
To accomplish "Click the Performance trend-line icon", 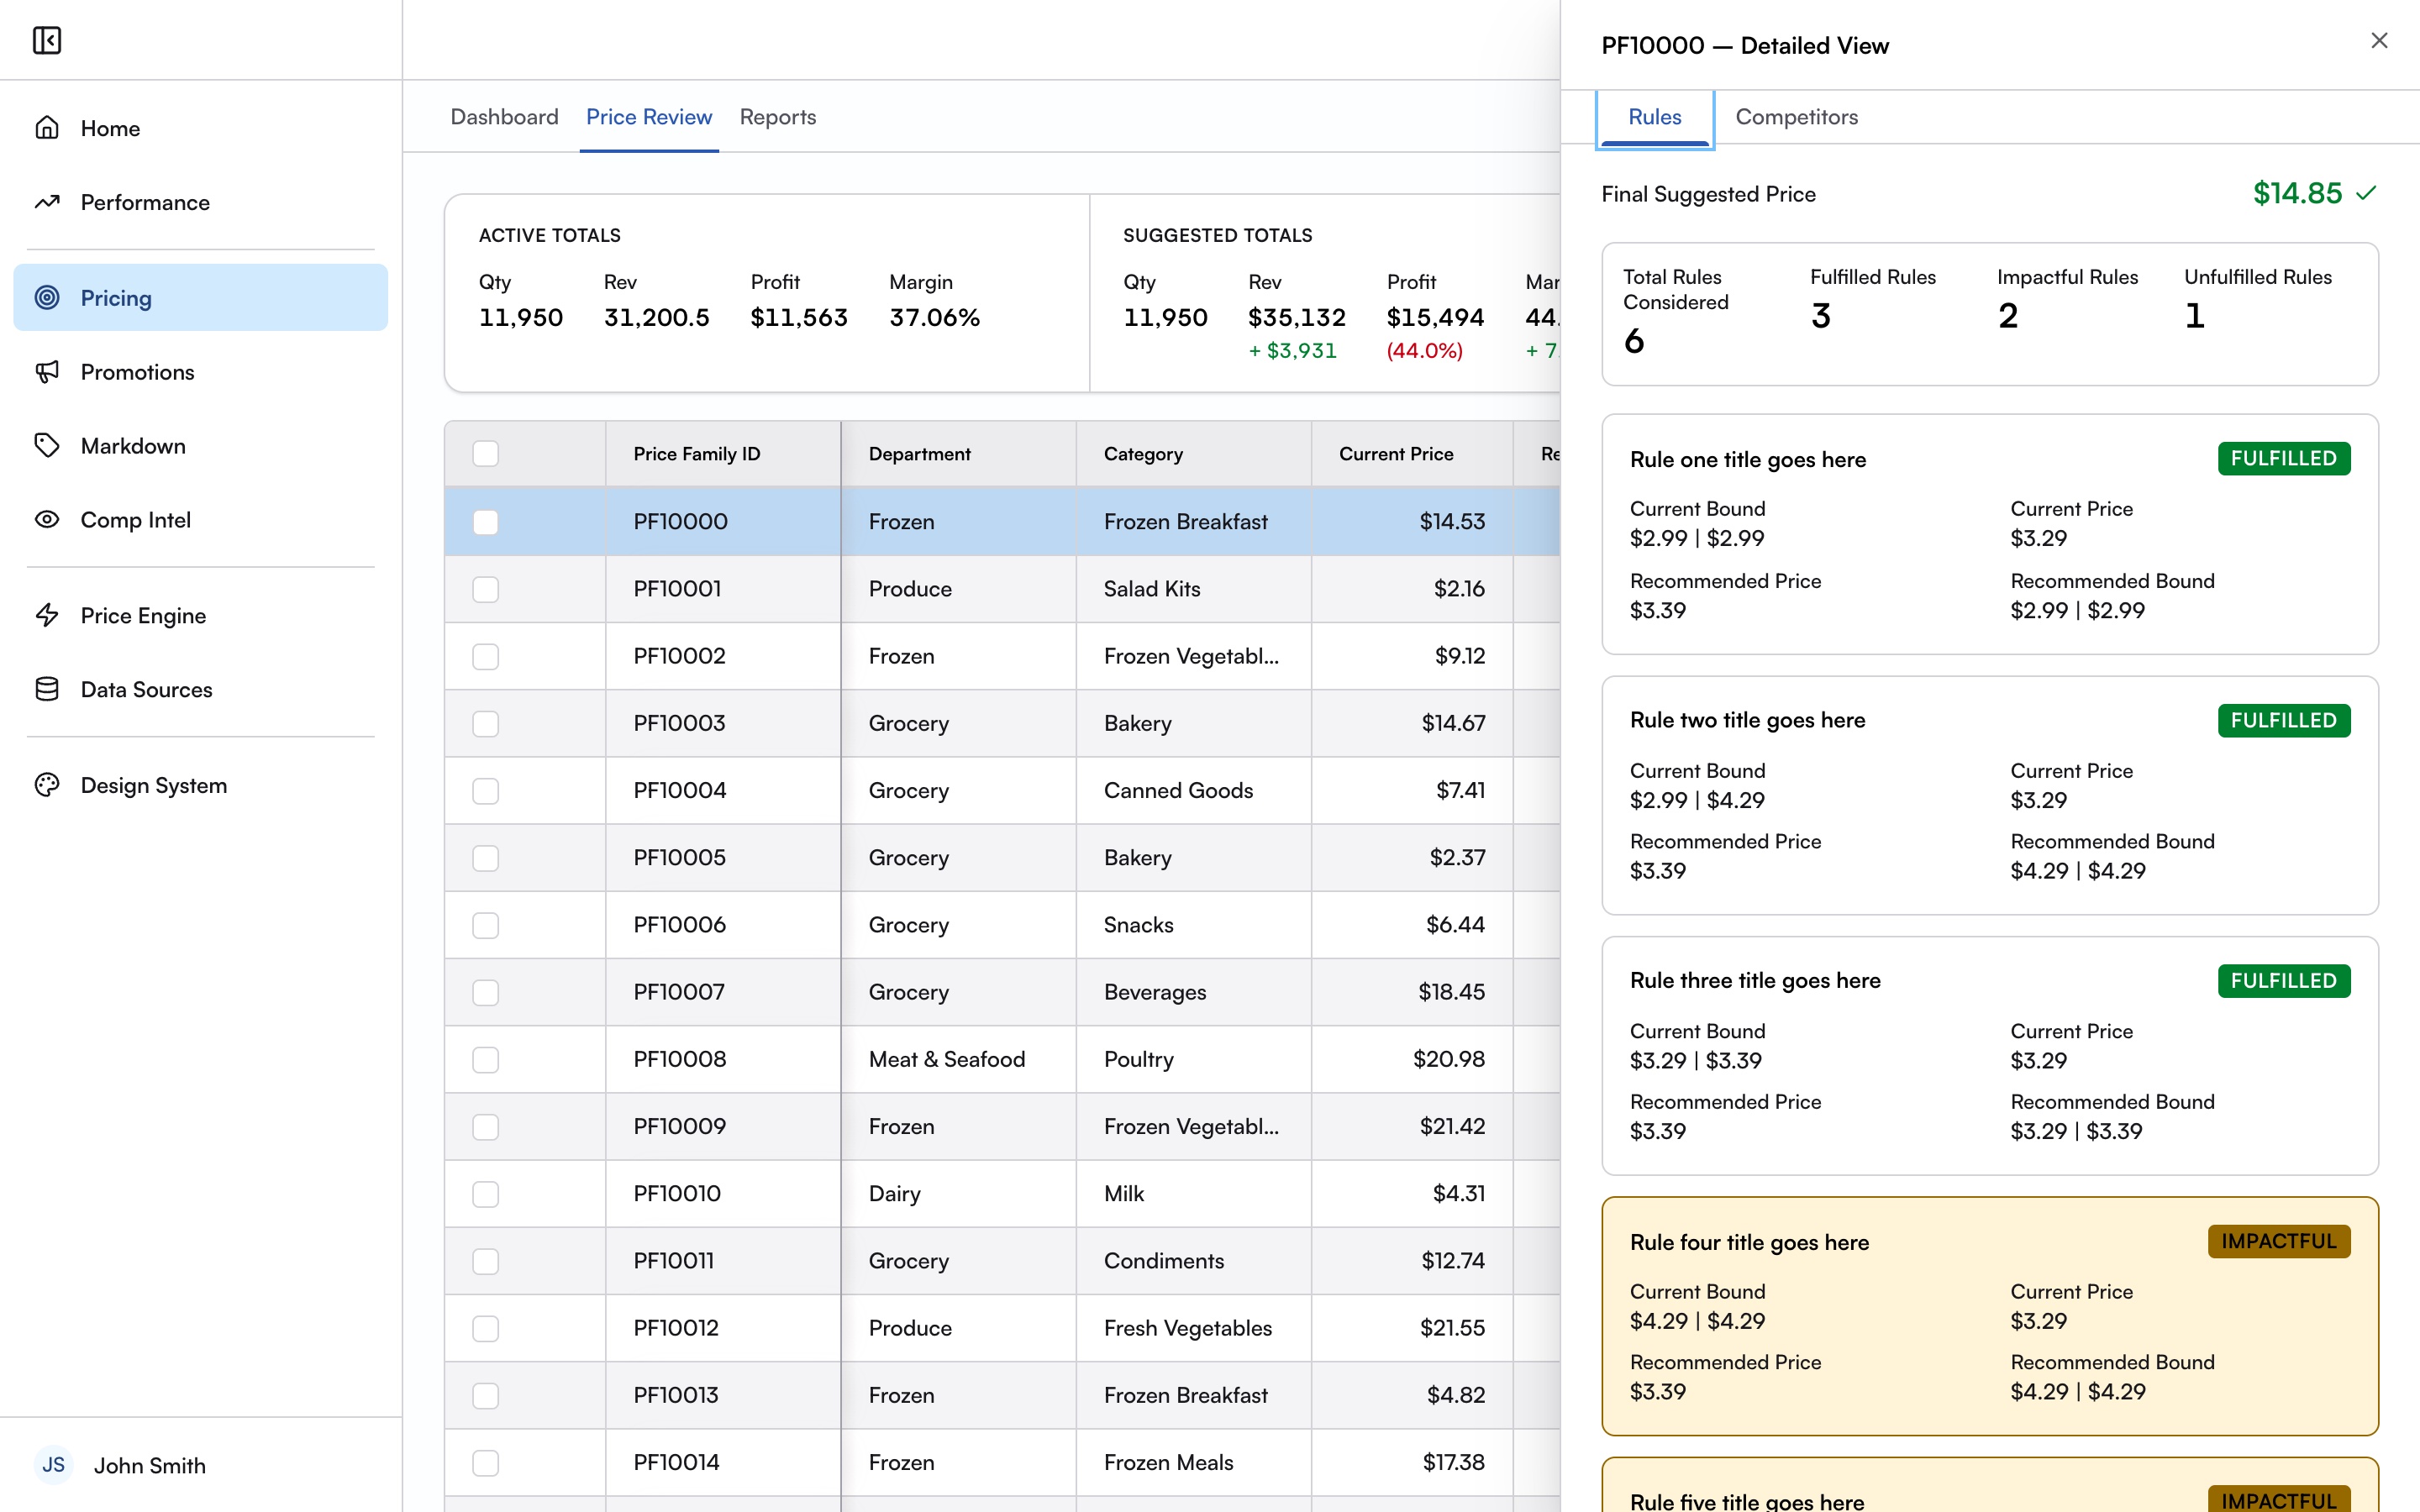I will click(x=47, y=202).
